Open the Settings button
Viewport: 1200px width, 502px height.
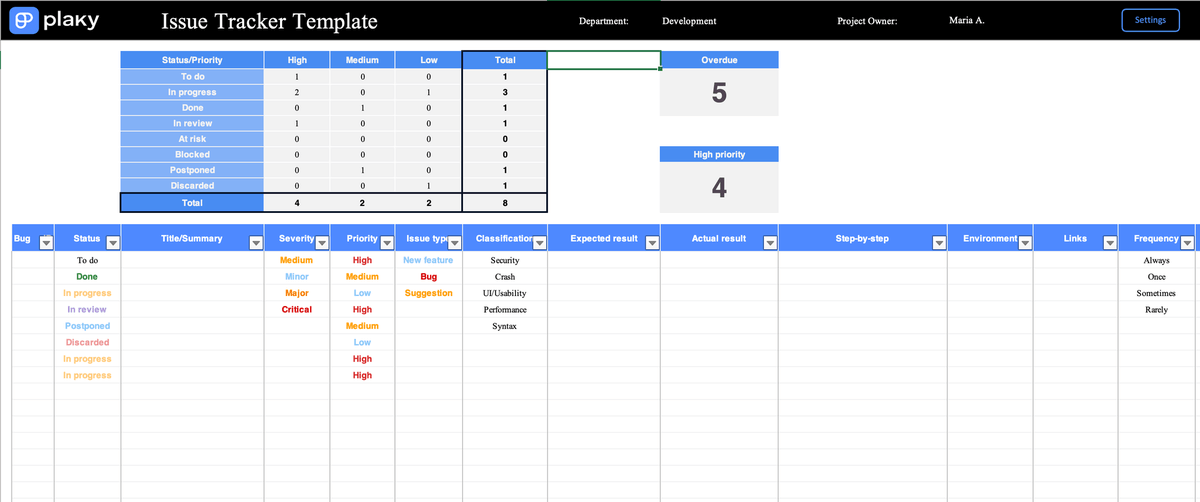[1150, 20]
